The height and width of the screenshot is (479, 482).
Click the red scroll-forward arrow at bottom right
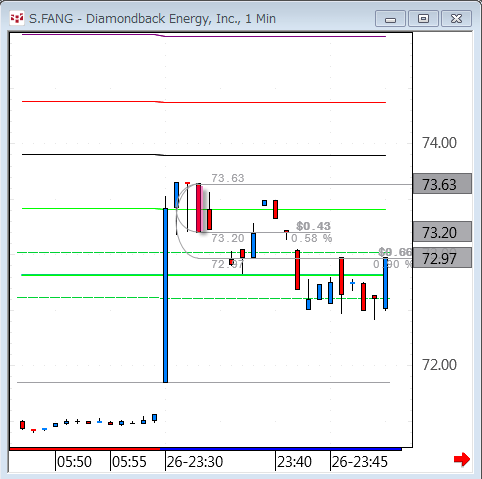(x=462, y=460)
